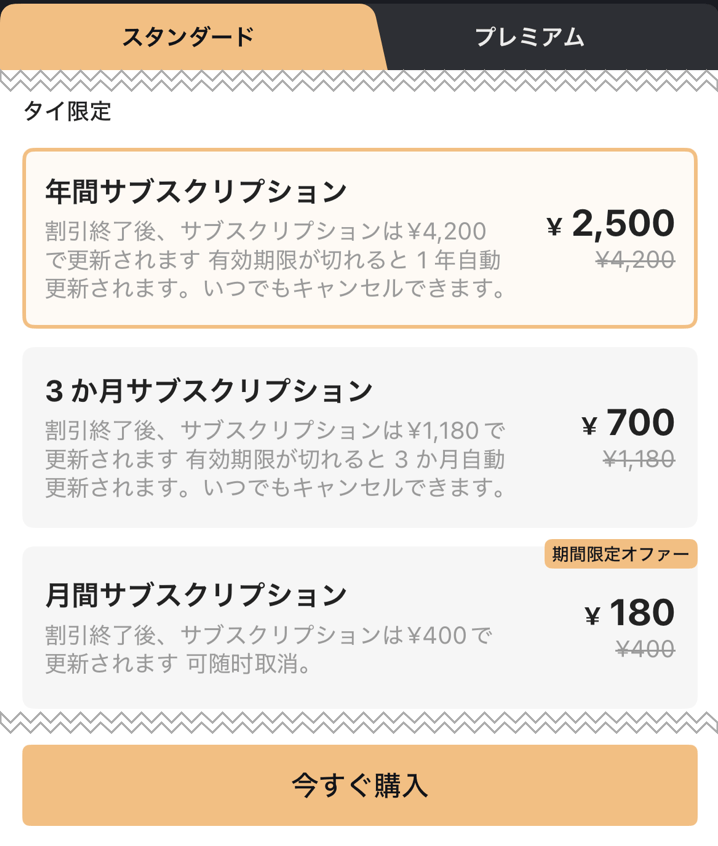Viewport: 718px width, 846px height.
Task: Click the 180 monthly price
Action: (641, 612)
